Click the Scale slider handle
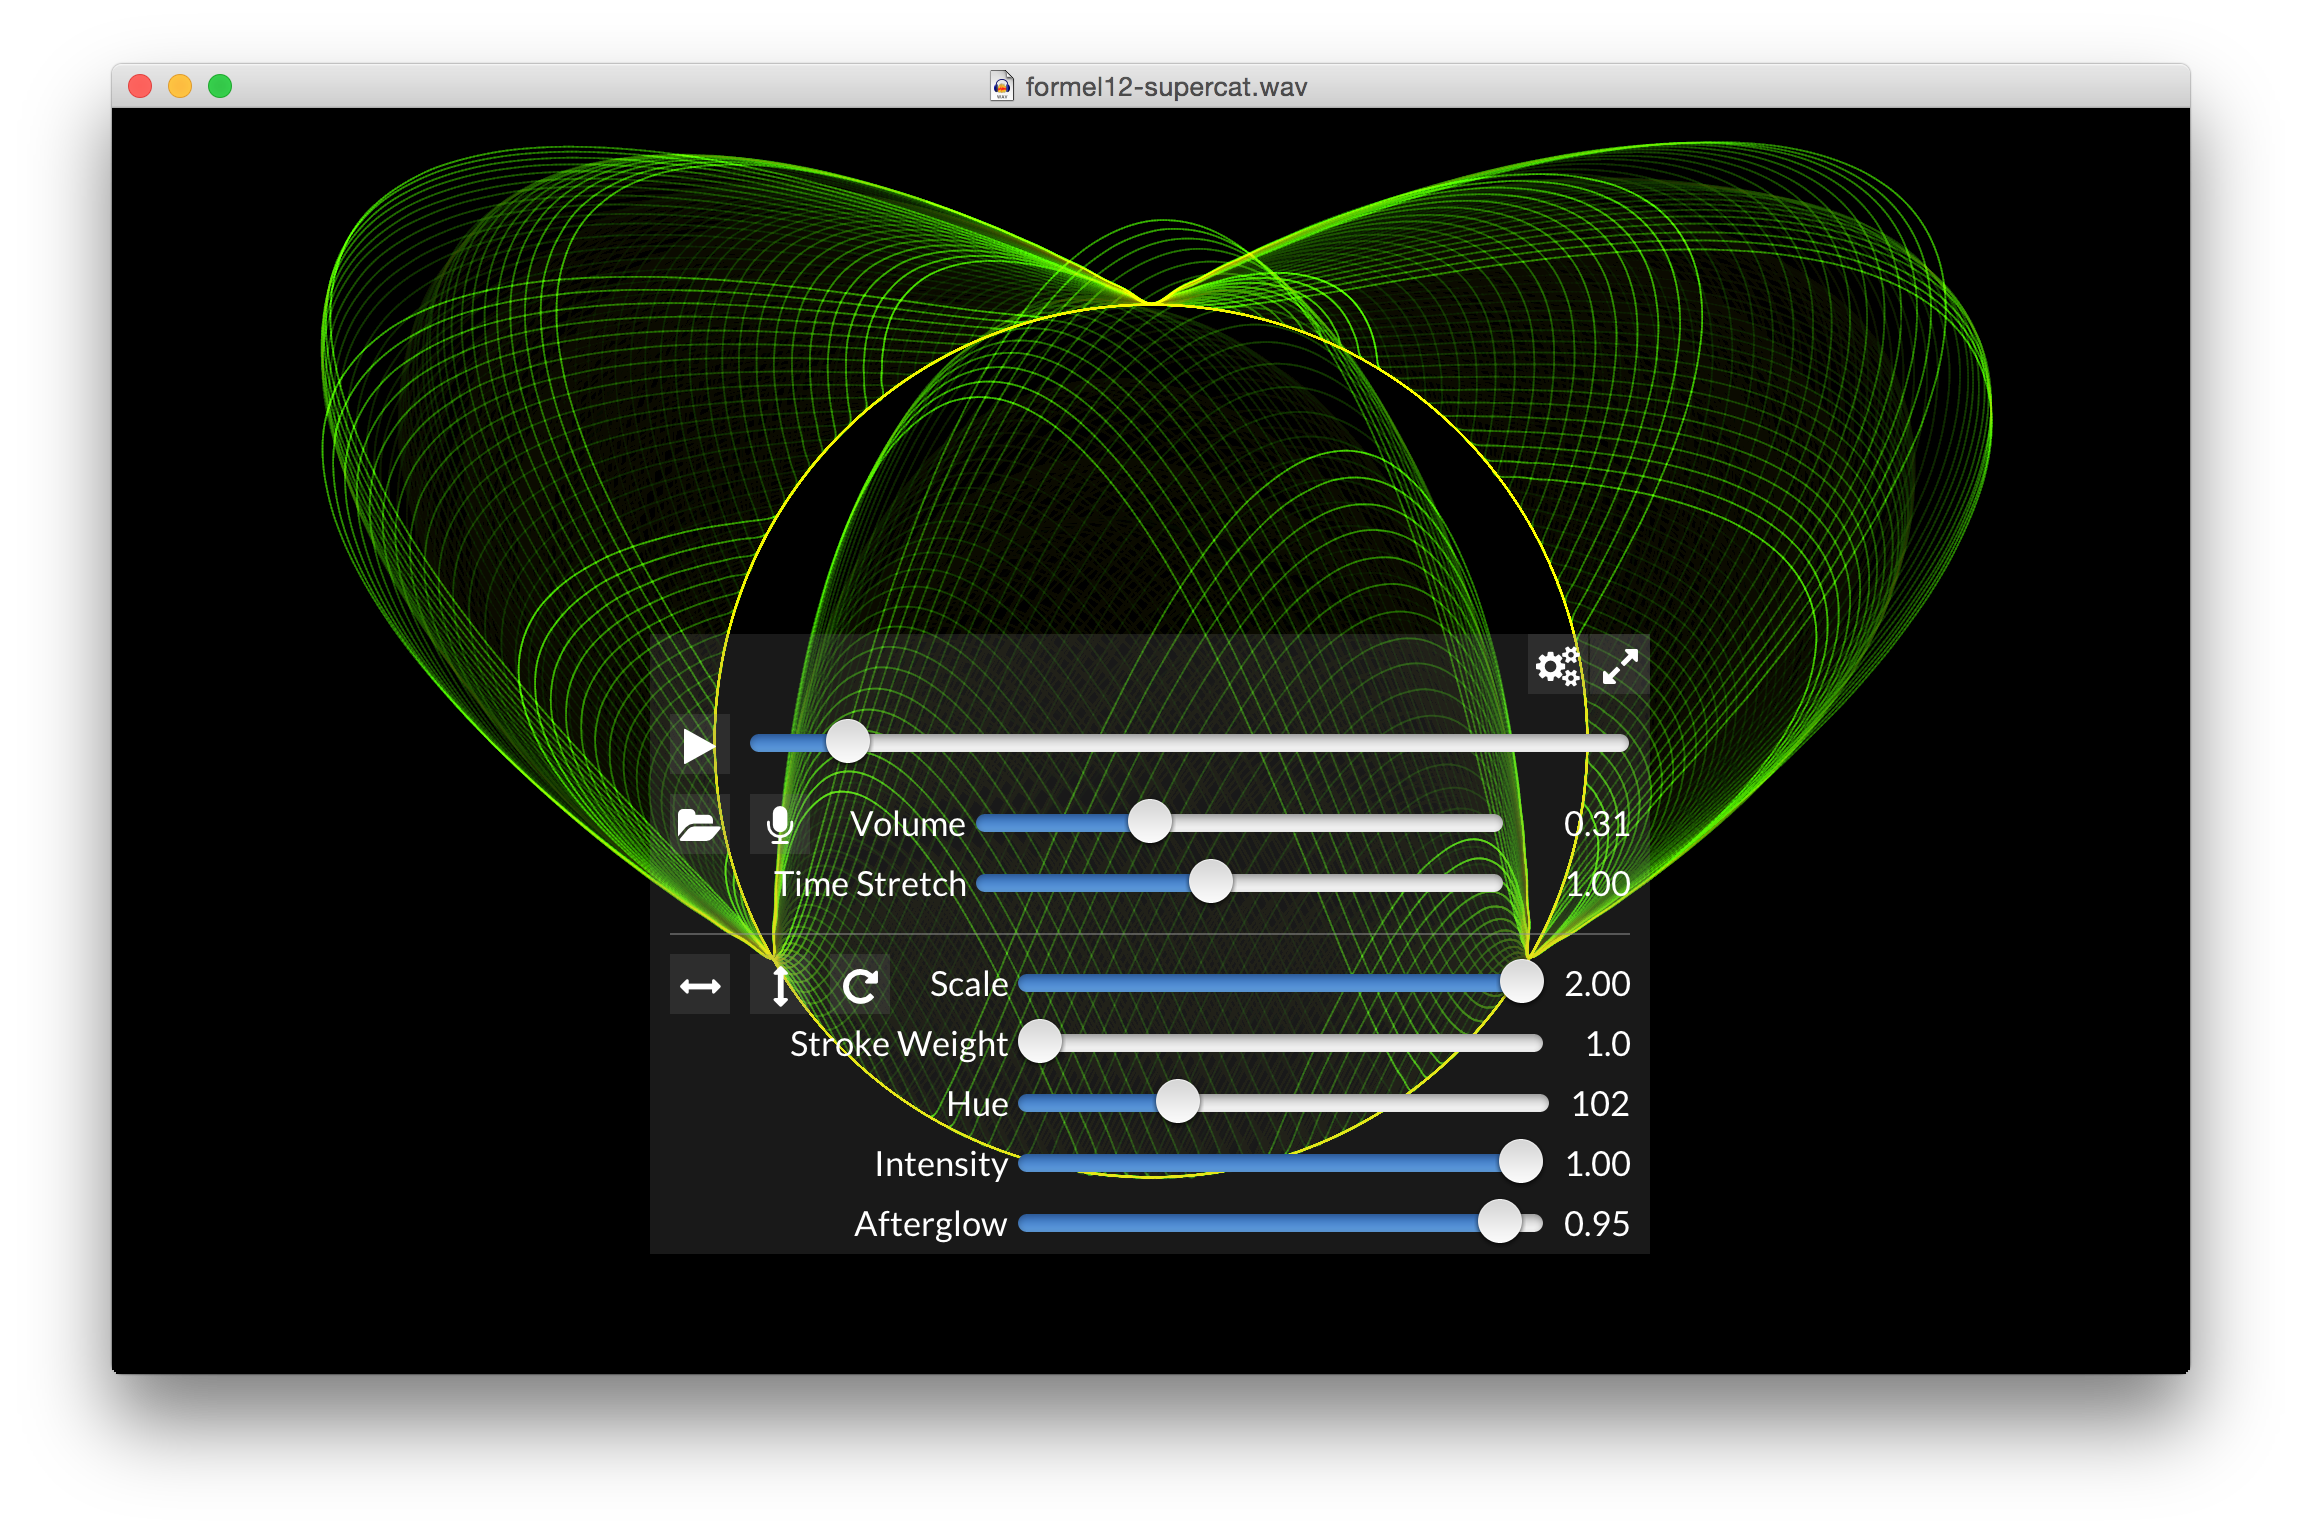The height and width of the screenshot is (1534, 2302). pyautogui.click(x=1521, y=982)
